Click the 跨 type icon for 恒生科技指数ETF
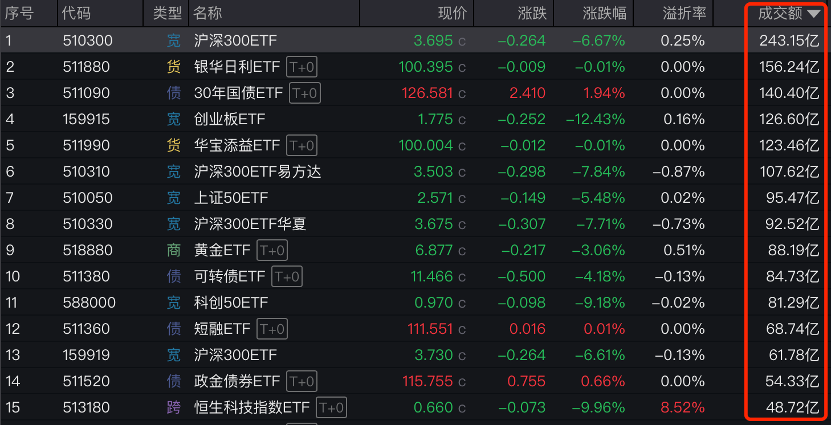 point(174,407)
